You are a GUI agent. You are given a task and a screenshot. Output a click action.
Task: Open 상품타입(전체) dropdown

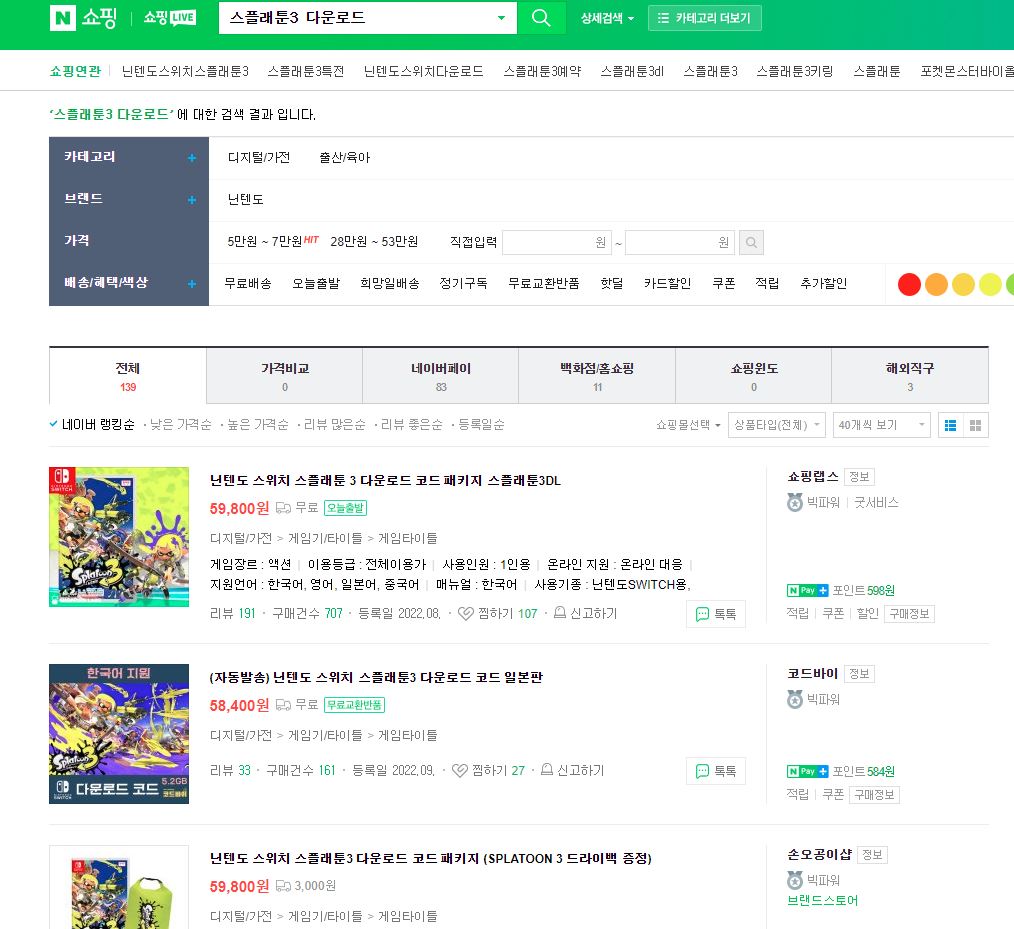pyautogui.click(x=777, y=425)
